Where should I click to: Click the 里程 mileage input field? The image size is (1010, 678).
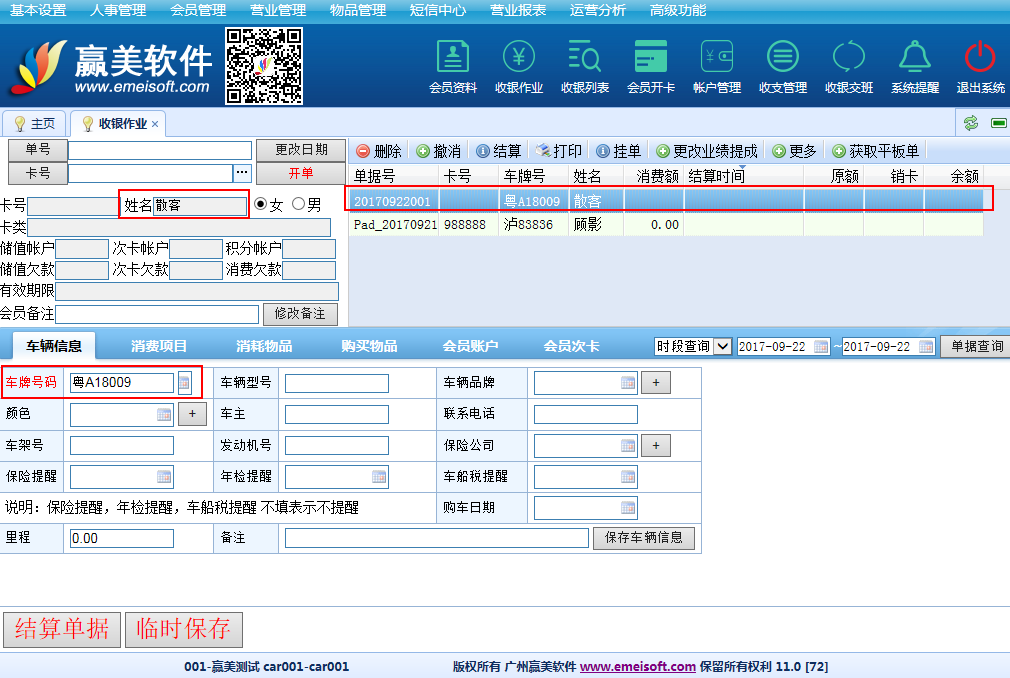pos(121,538)
